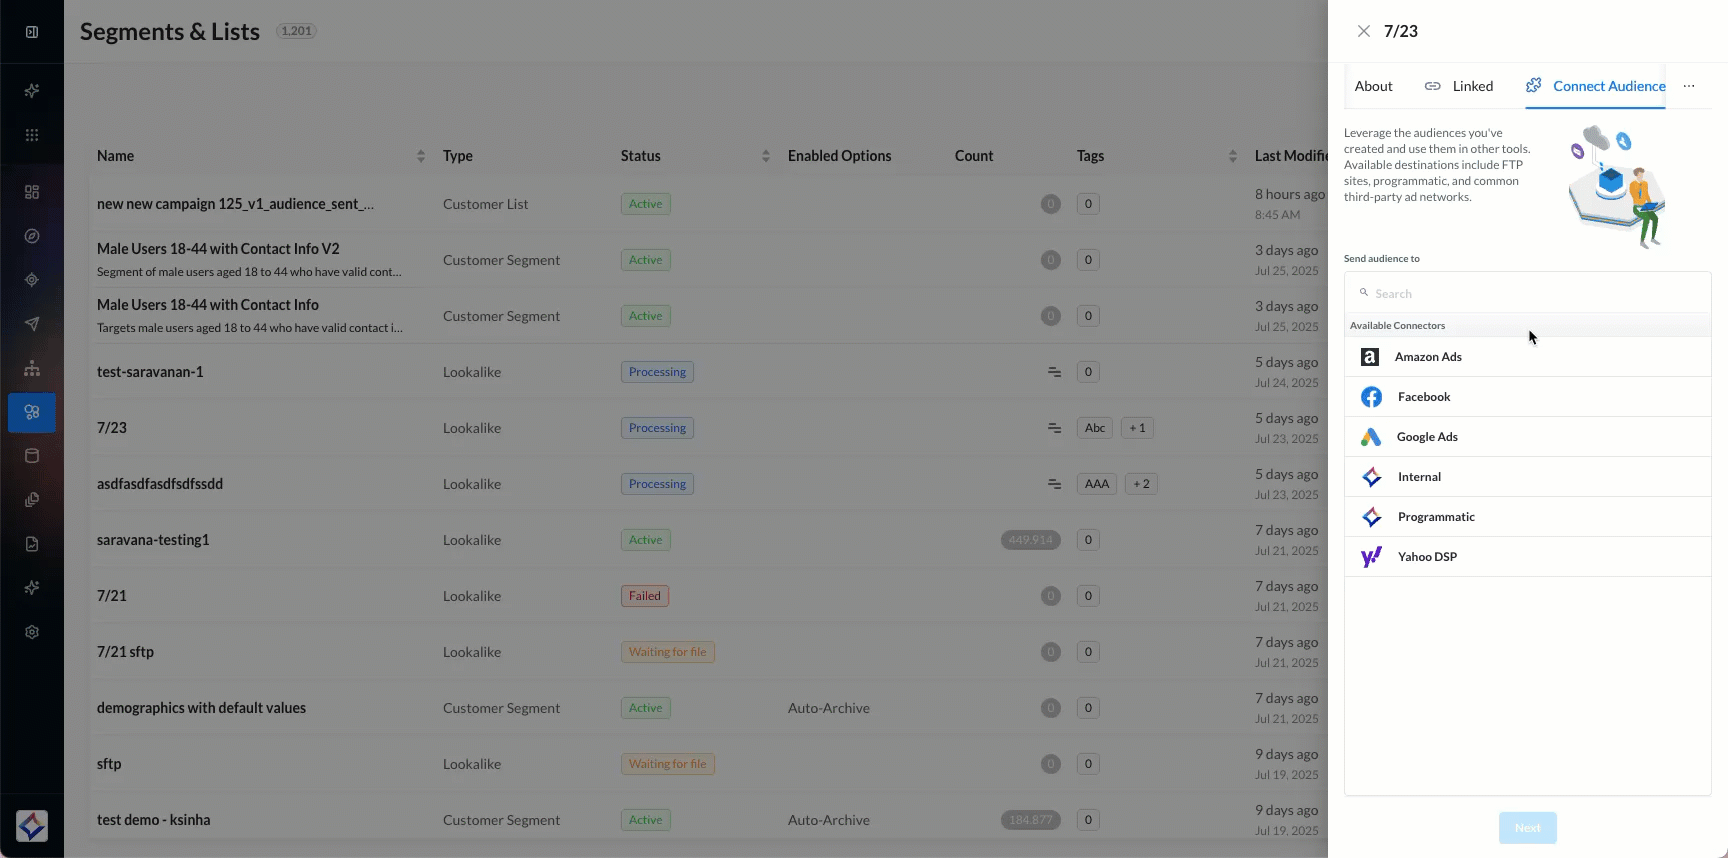Image resolution: width=1728 pixels, height=858 pixels.
Task: Choose the Facebook connector icon
Action: tap(1371, 397)
